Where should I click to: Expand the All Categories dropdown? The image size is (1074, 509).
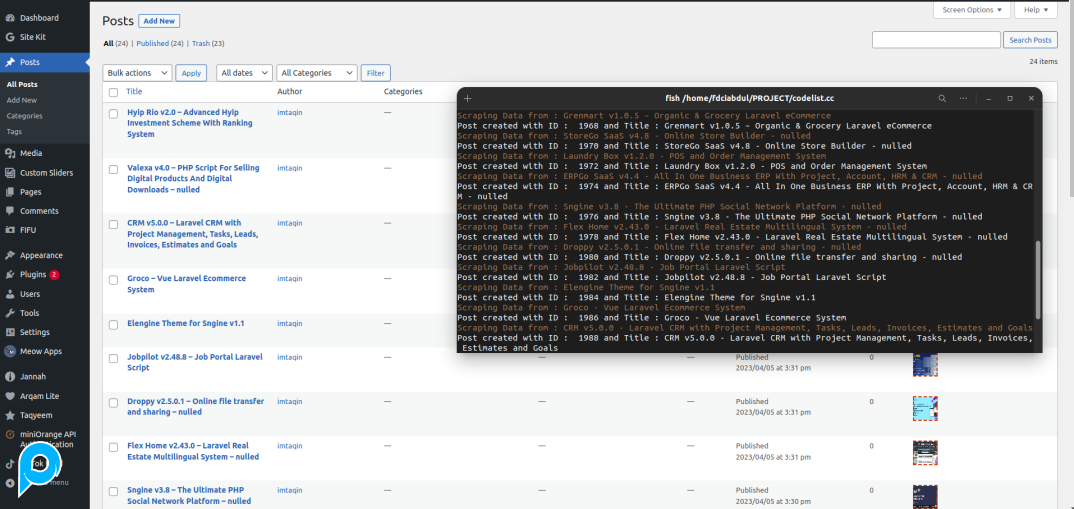click(x=317, y=73)
